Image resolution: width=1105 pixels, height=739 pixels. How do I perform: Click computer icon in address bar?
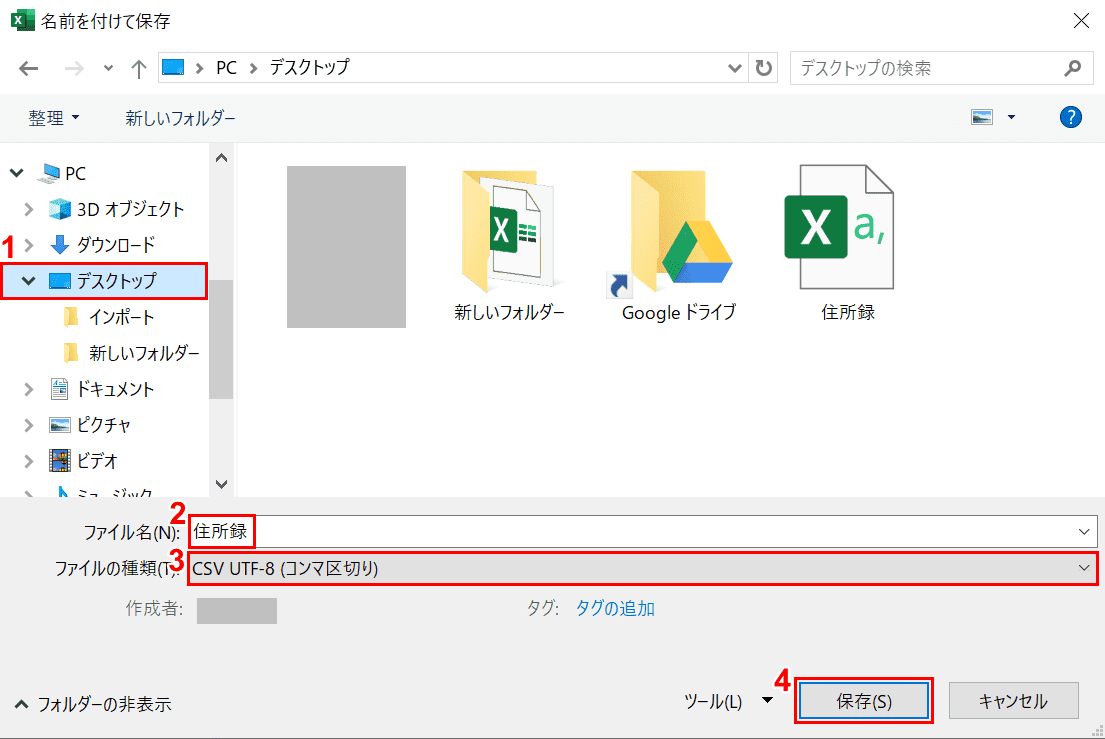[173, 68]
